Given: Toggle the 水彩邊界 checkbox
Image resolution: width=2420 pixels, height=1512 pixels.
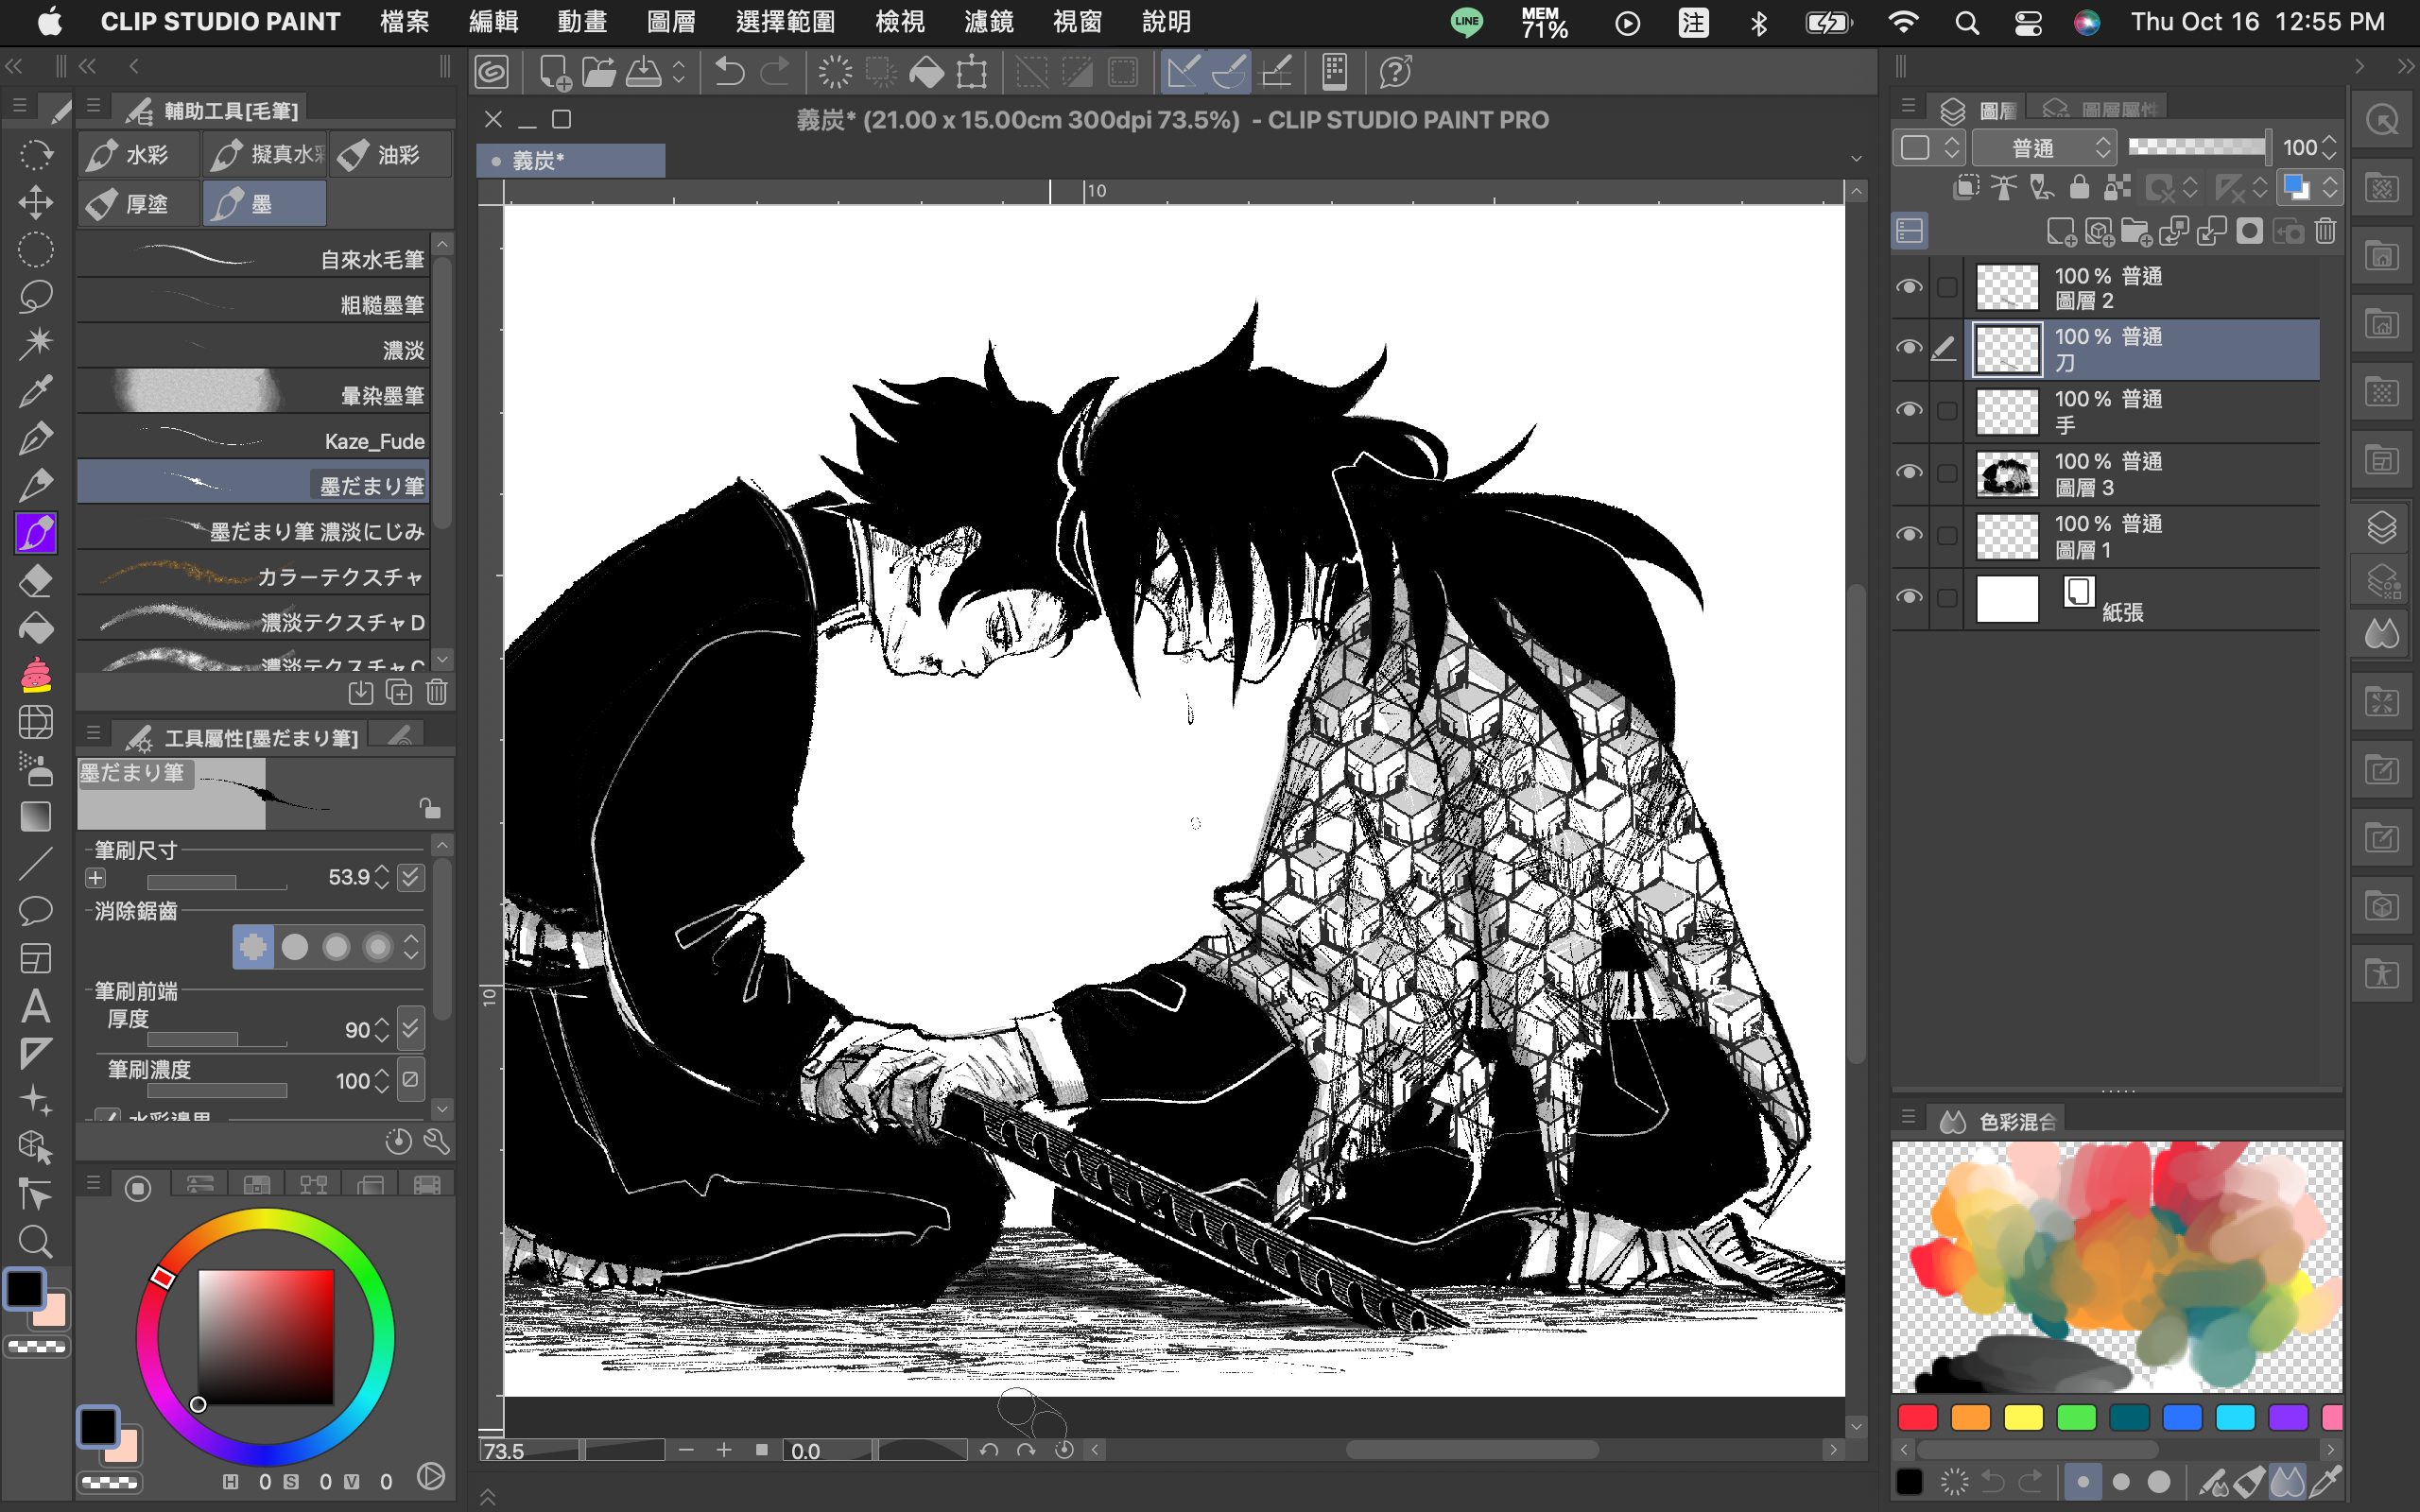Looking at the screenshot, I should click(108, 1116).
